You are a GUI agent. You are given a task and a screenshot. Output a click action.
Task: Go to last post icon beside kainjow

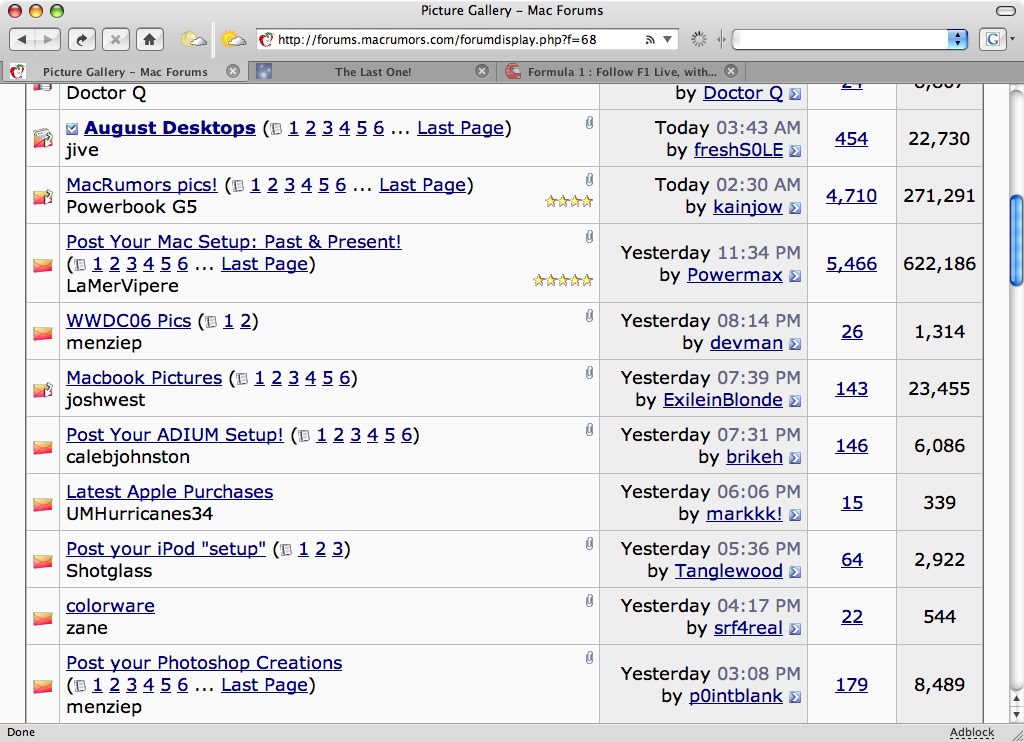[x=795, y=208]
